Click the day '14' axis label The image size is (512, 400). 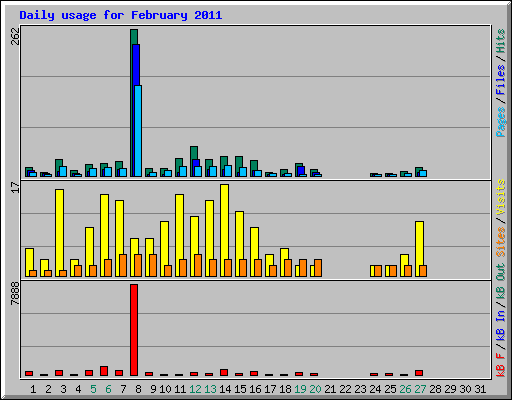tap(225, 389)
